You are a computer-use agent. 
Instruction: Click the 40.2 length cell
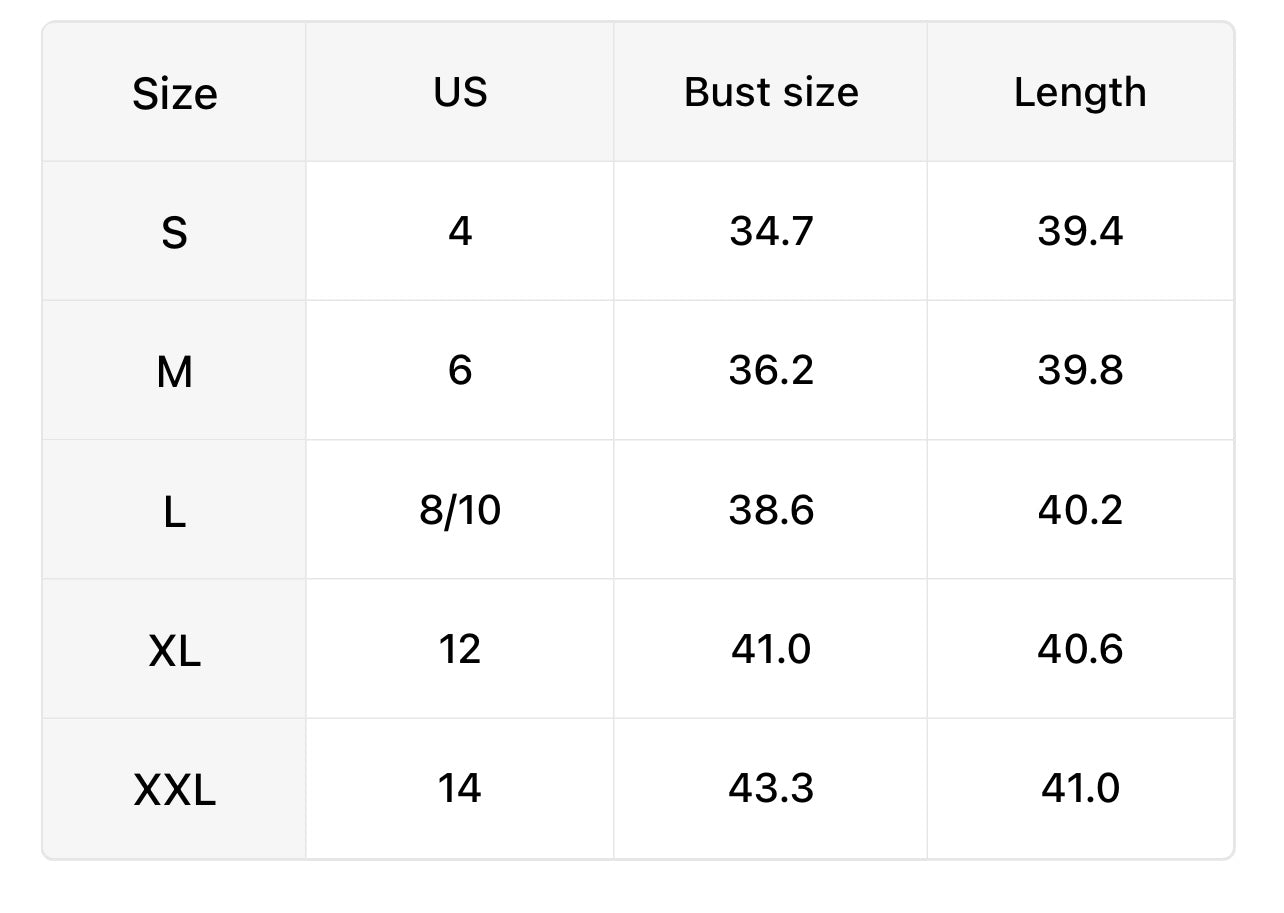1080,510
